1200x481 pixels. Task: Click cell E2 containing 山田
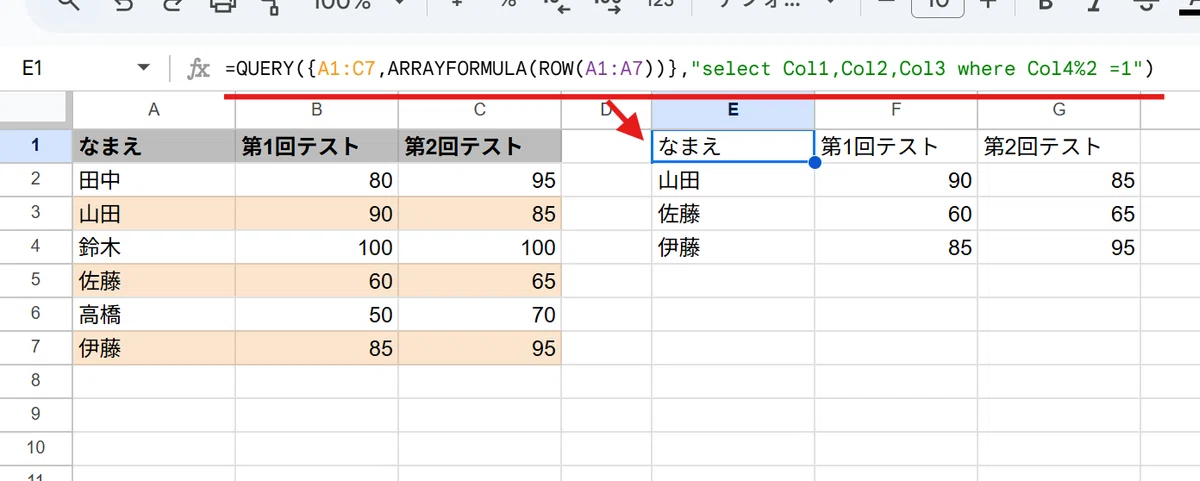pos(733,180)
